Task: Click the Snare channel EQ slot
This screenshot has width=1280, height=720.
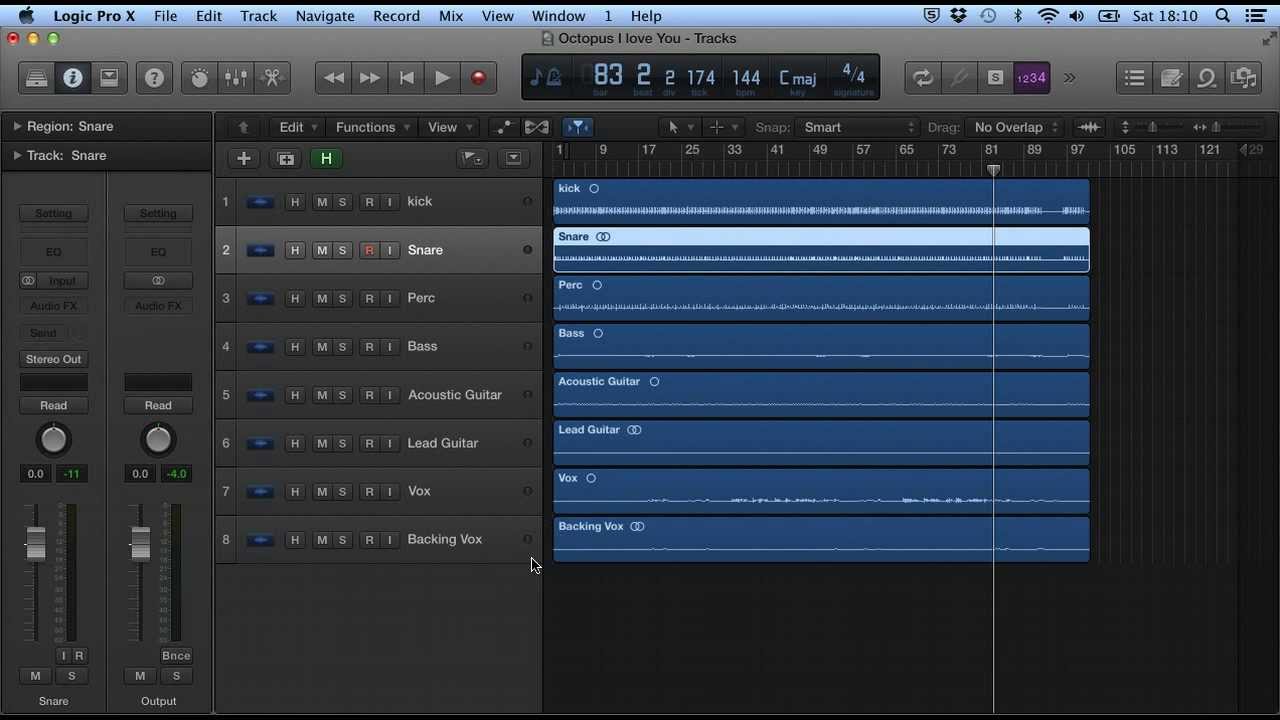Action: tap(54, 252)
